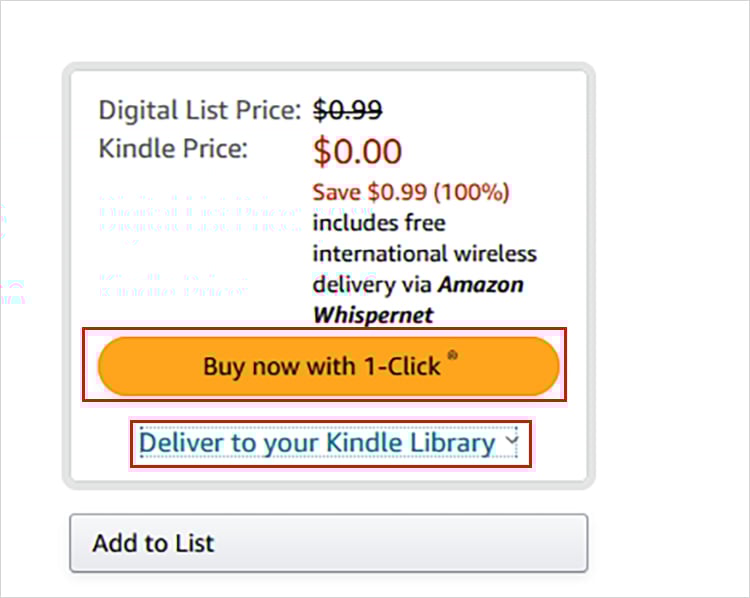Click the "international wireless" text line
750x598 pixels.
[424, 253]
